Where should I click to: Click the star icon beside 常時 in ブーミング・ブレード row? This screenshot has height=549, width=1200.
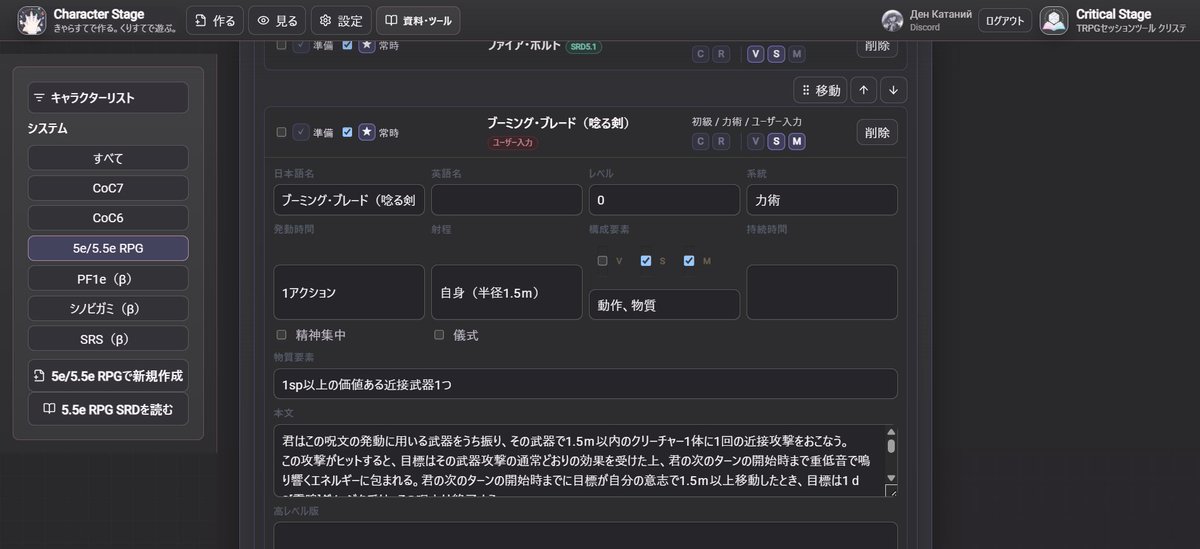(367, 132)
